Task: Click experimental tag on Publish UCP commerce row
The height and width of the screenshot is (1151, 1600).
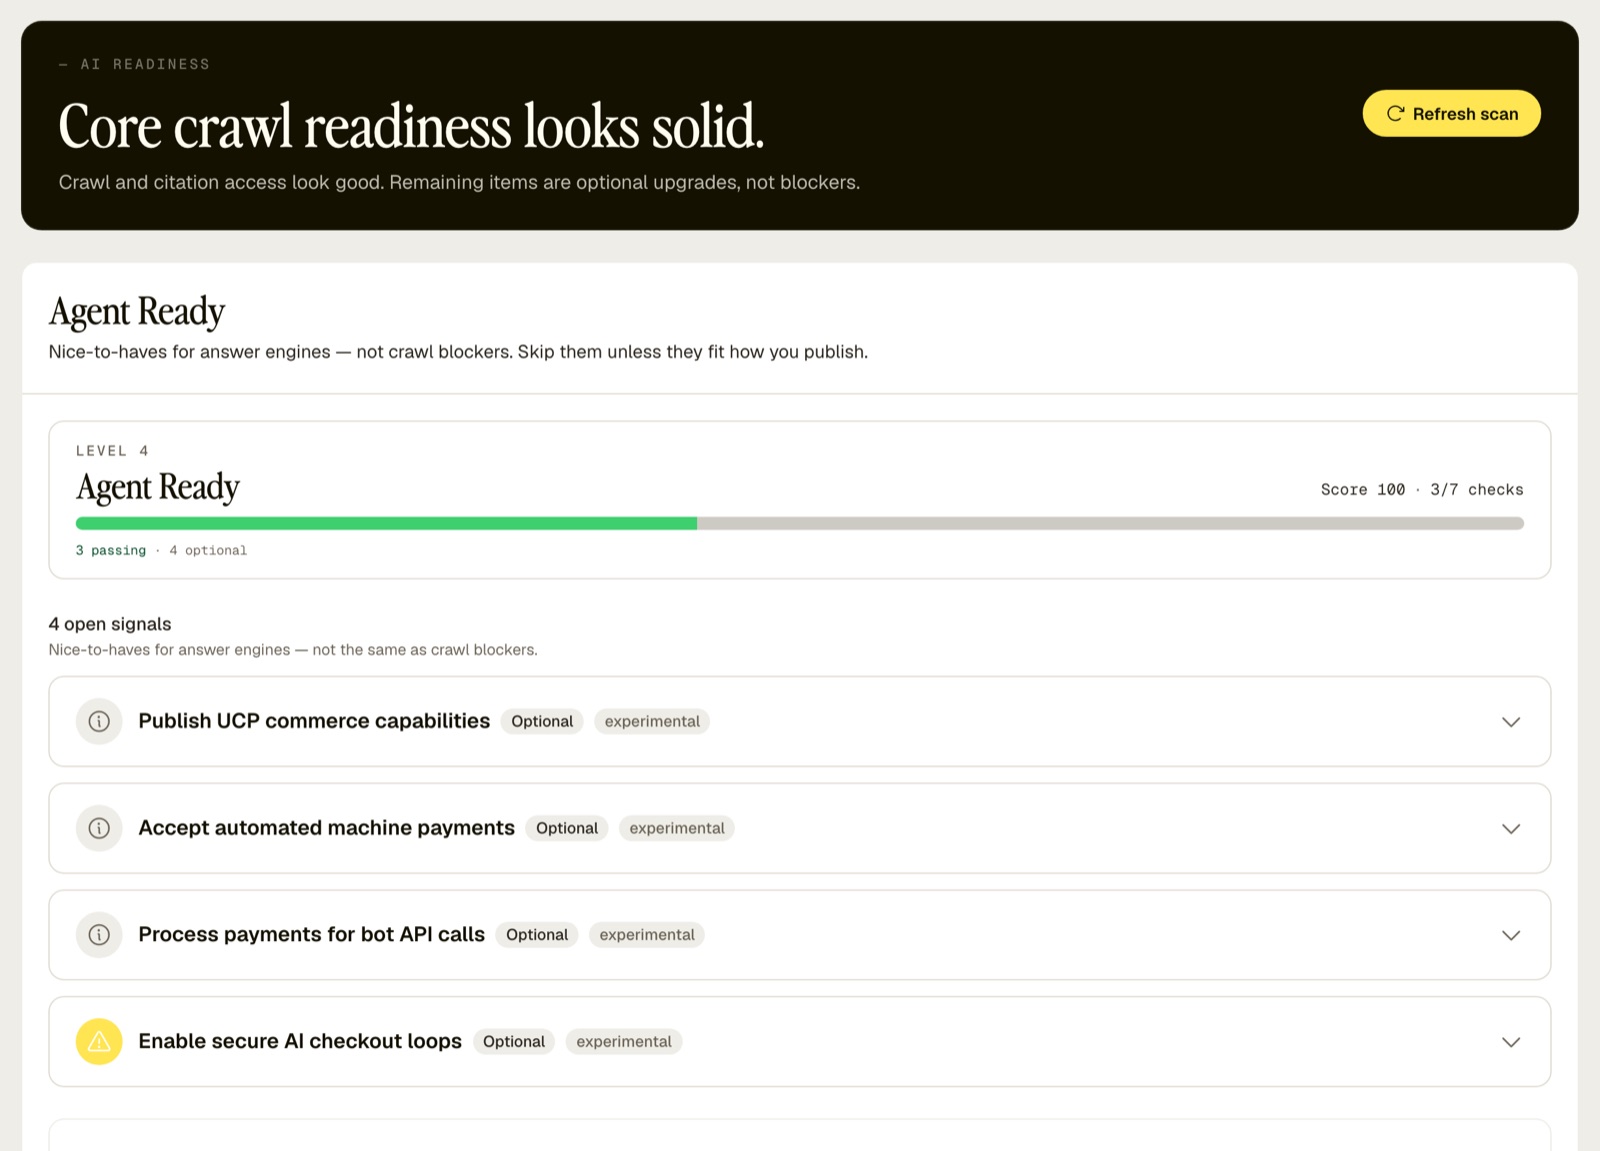Action: 652,721
